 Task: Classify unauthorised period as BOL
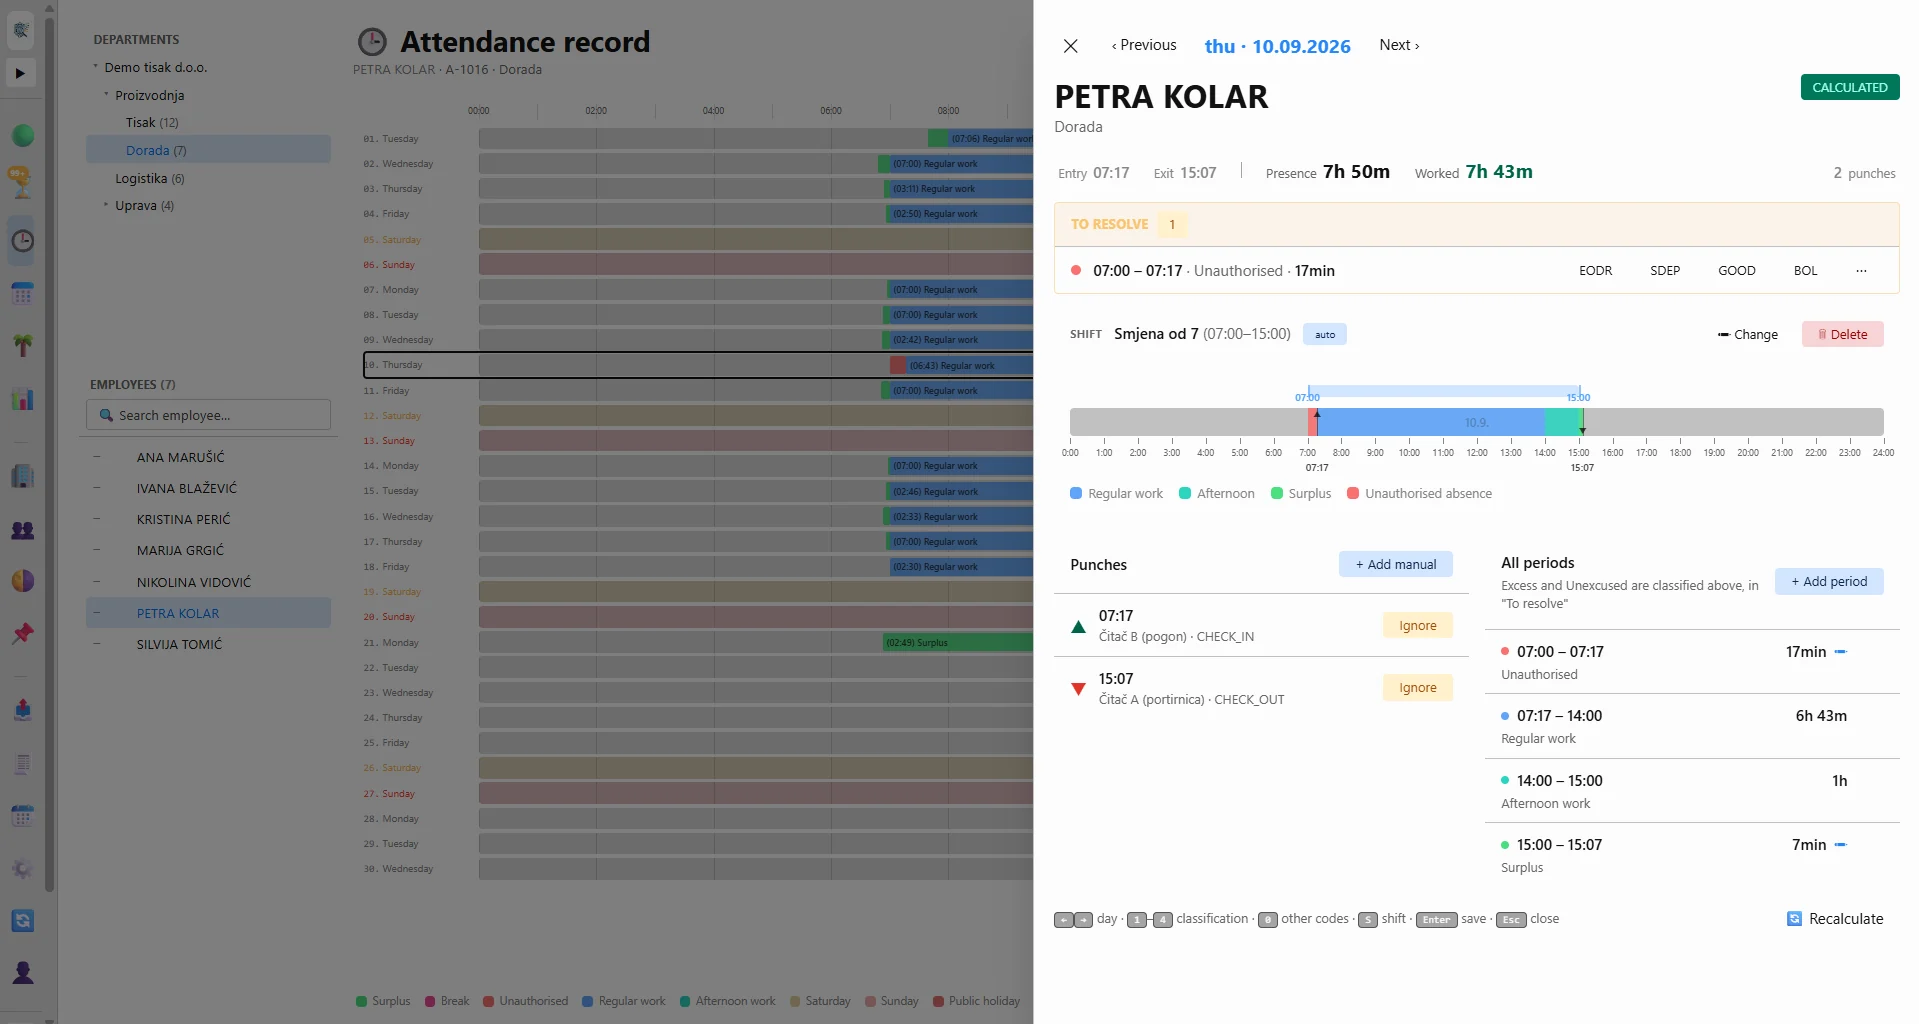pyautogui.click(x=1805, y=271)
